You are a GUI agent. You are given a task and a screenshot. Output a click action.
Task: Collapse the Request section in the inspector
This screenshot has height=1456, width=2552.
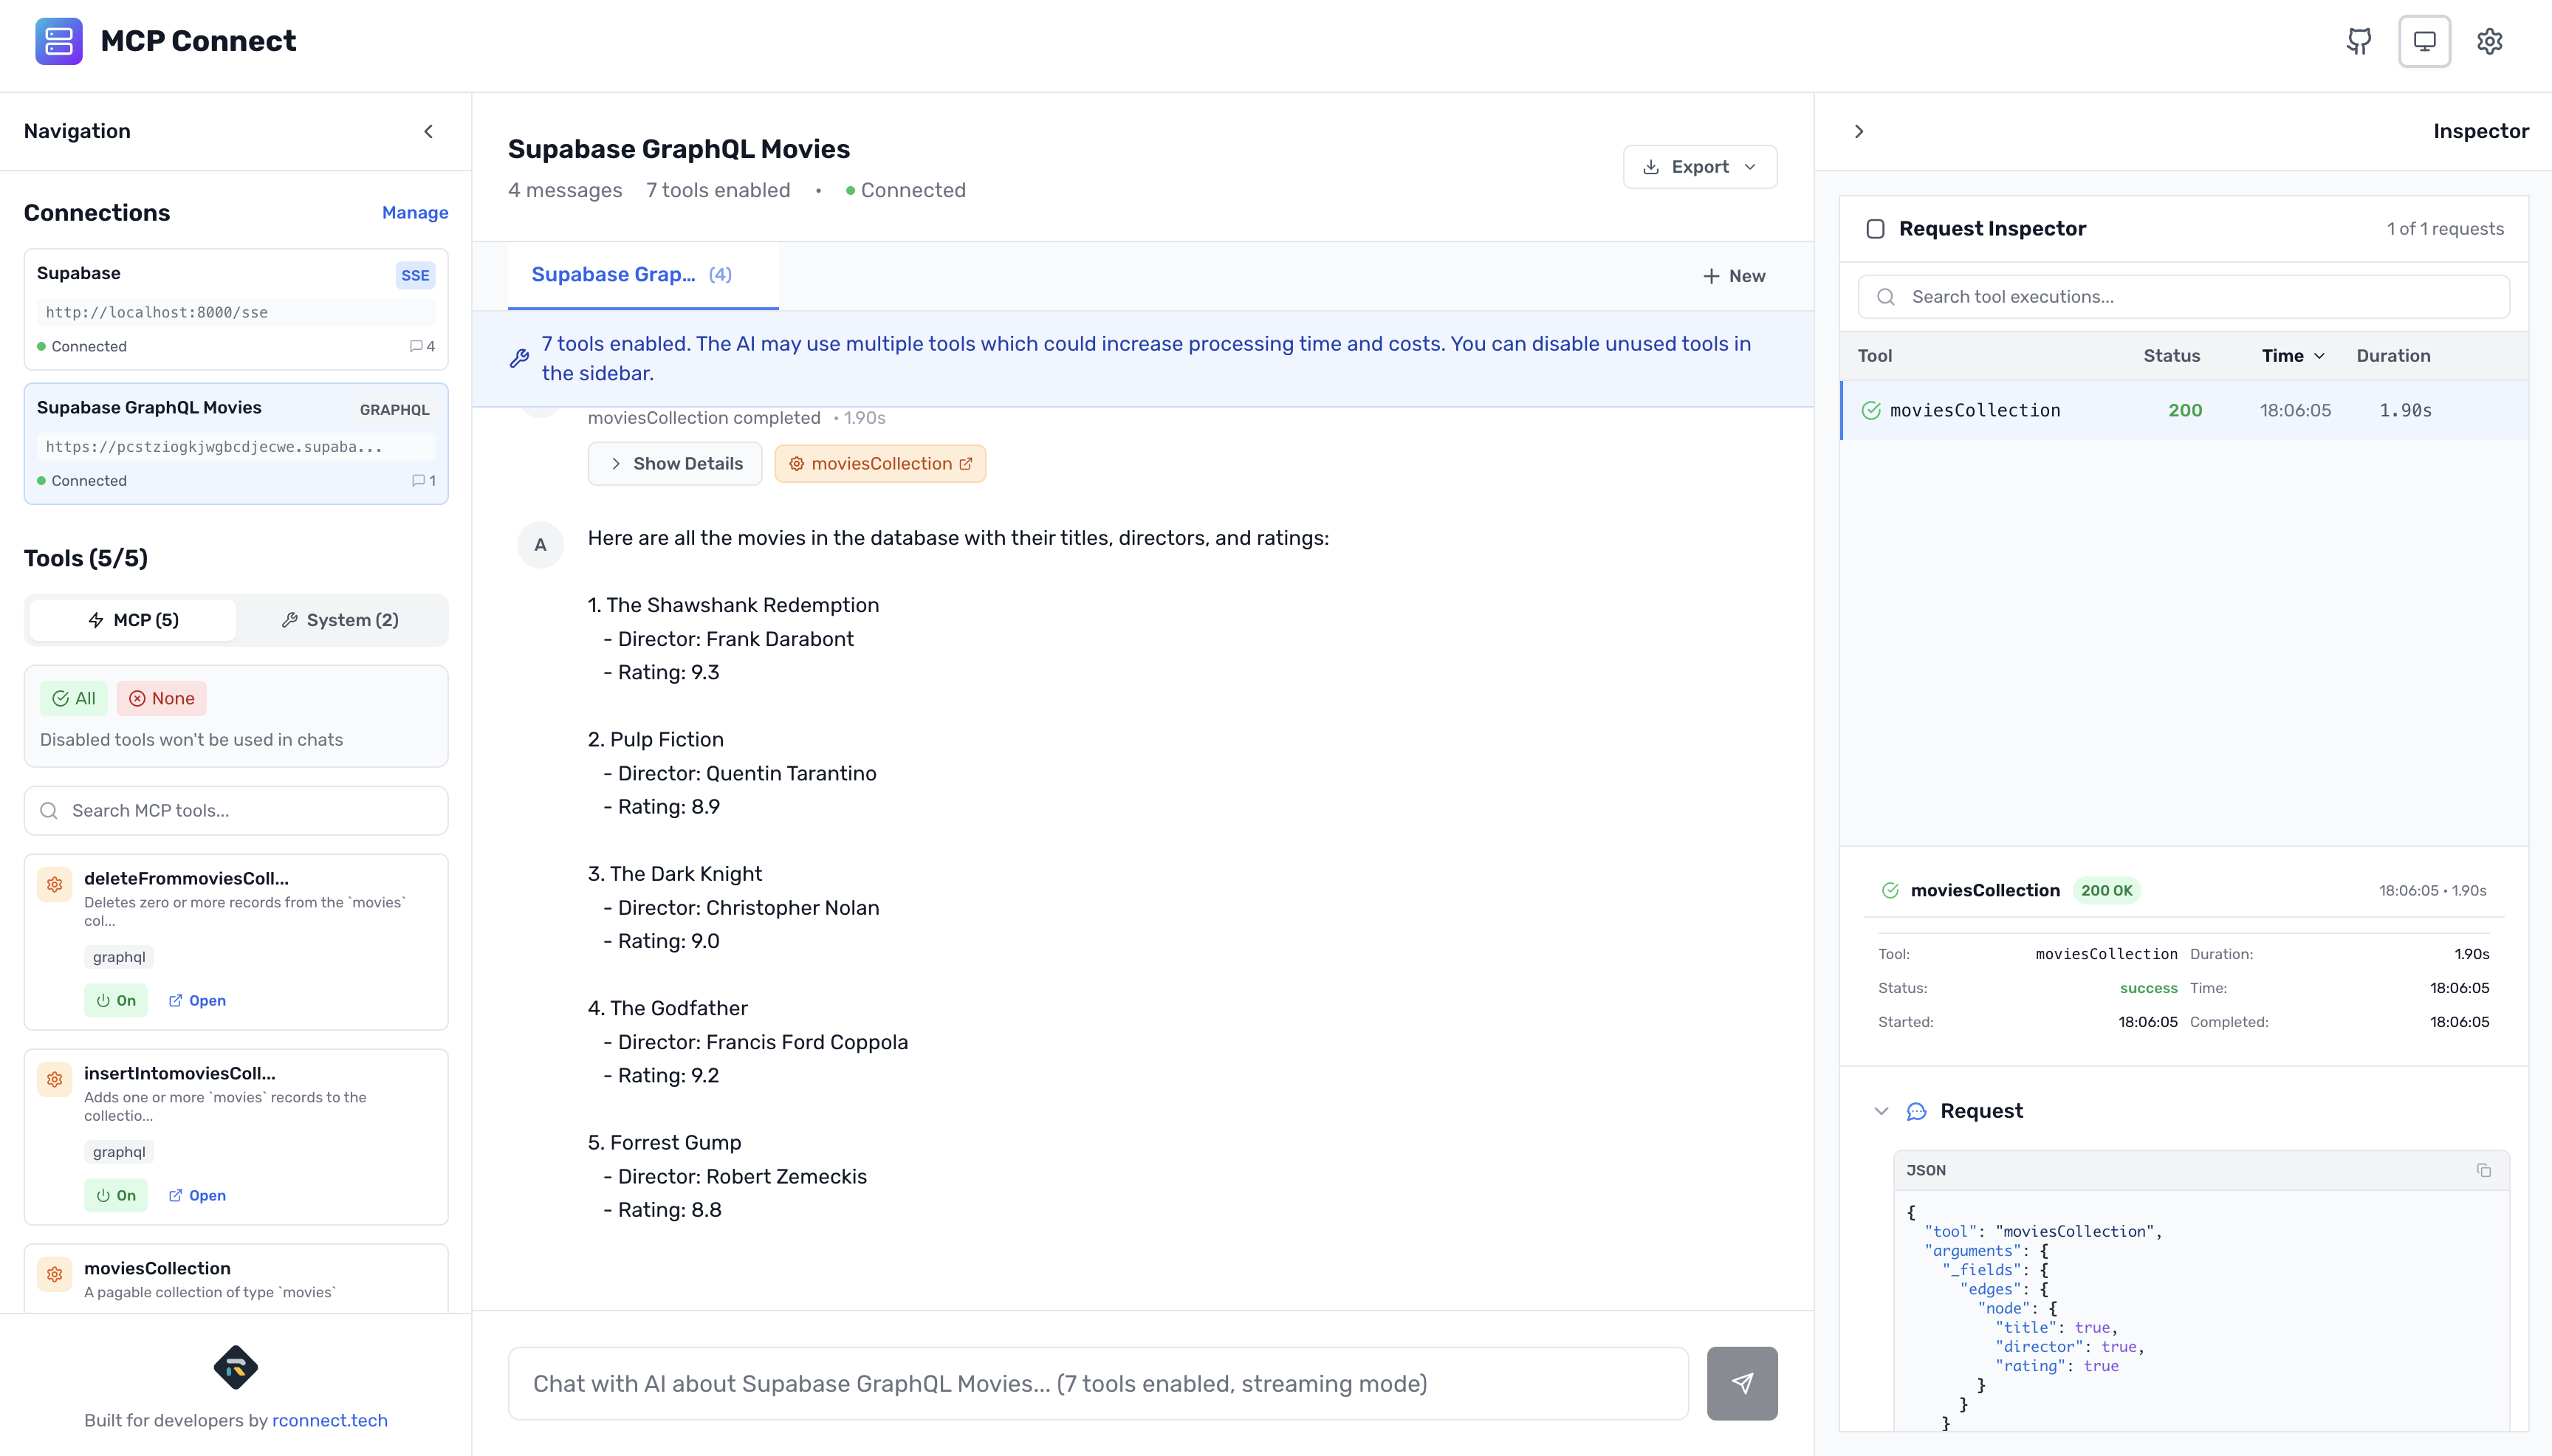[1881, 1111]
